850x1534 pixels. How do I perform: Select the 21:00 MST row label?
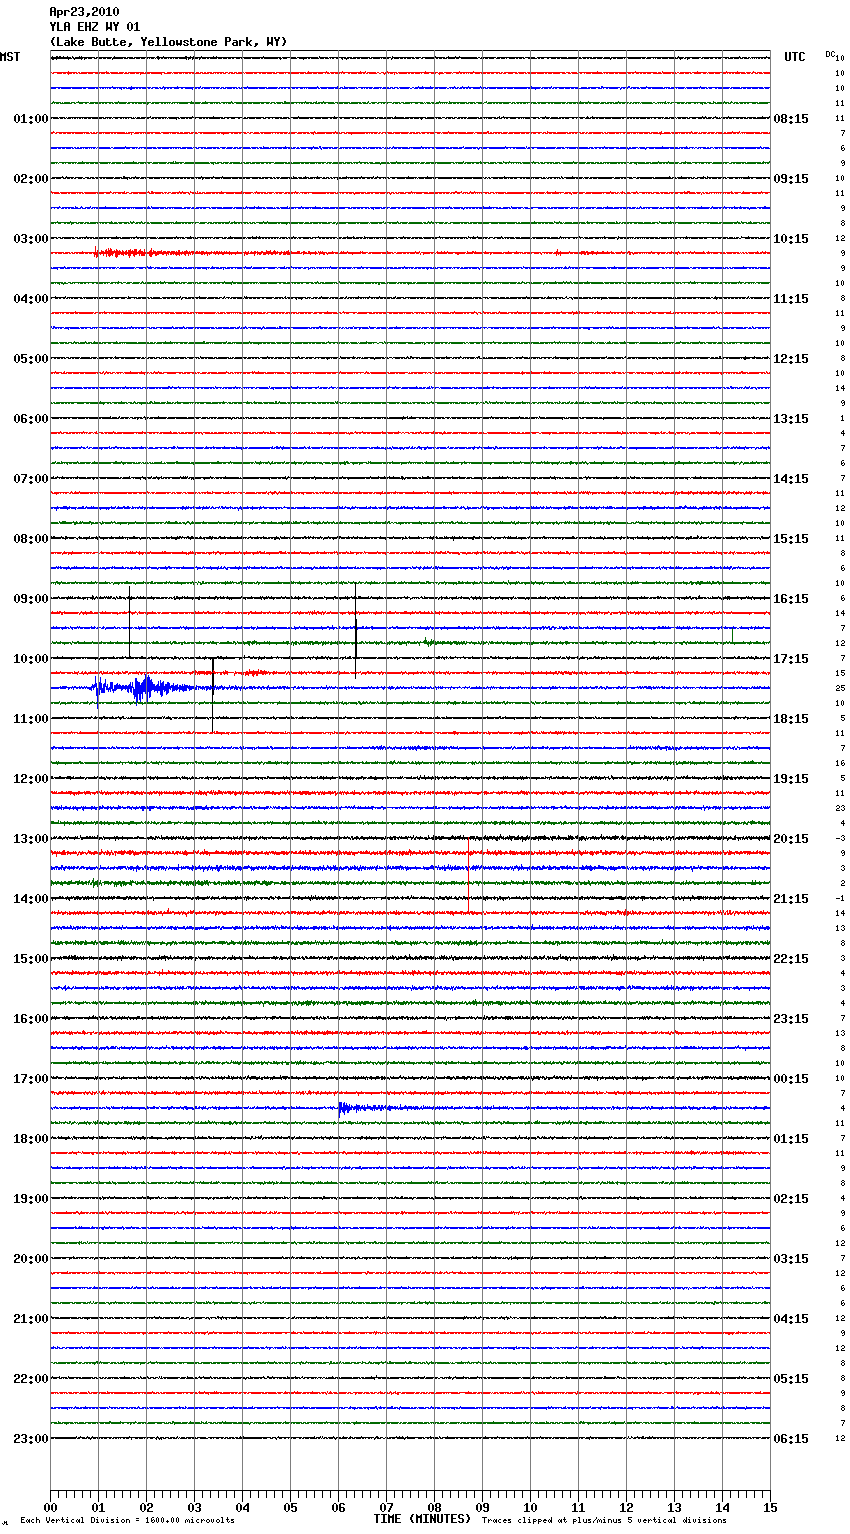click(x=31, y=1319)
